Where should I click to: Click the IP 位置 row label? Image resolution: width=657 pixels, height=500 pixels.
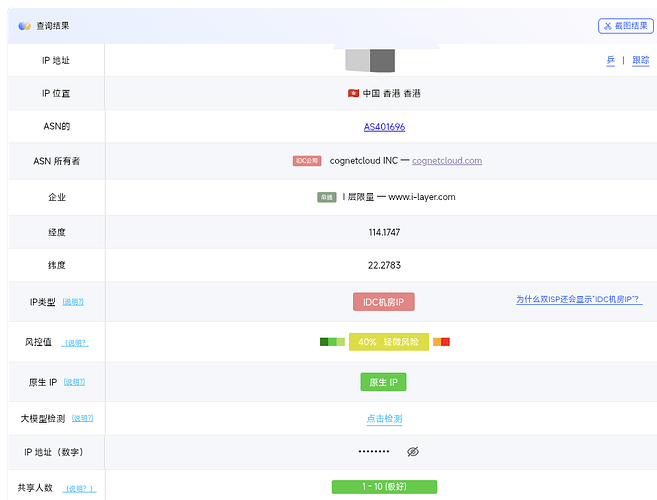pyautogui.click(x=56, y=93)
